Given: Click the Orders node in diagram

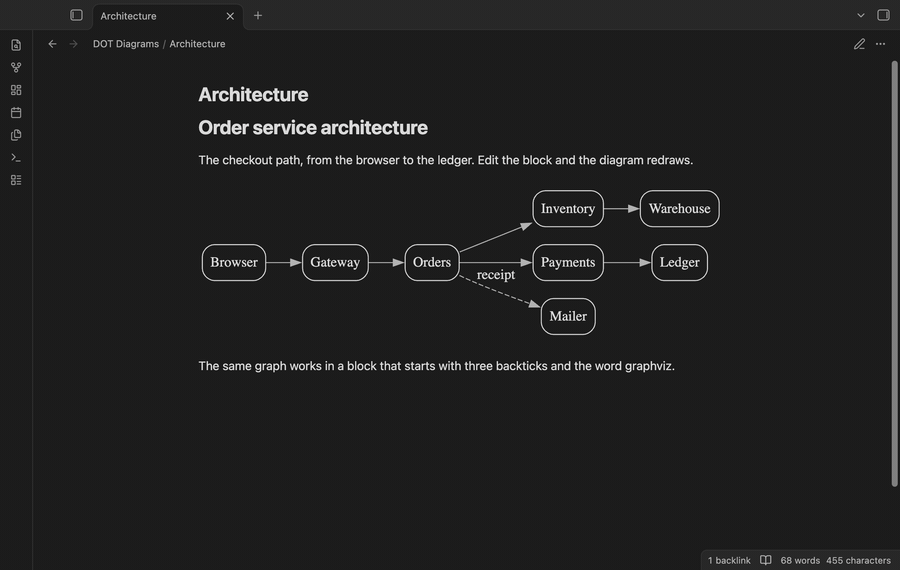Looking at the screenshot, I should (432, 262).
